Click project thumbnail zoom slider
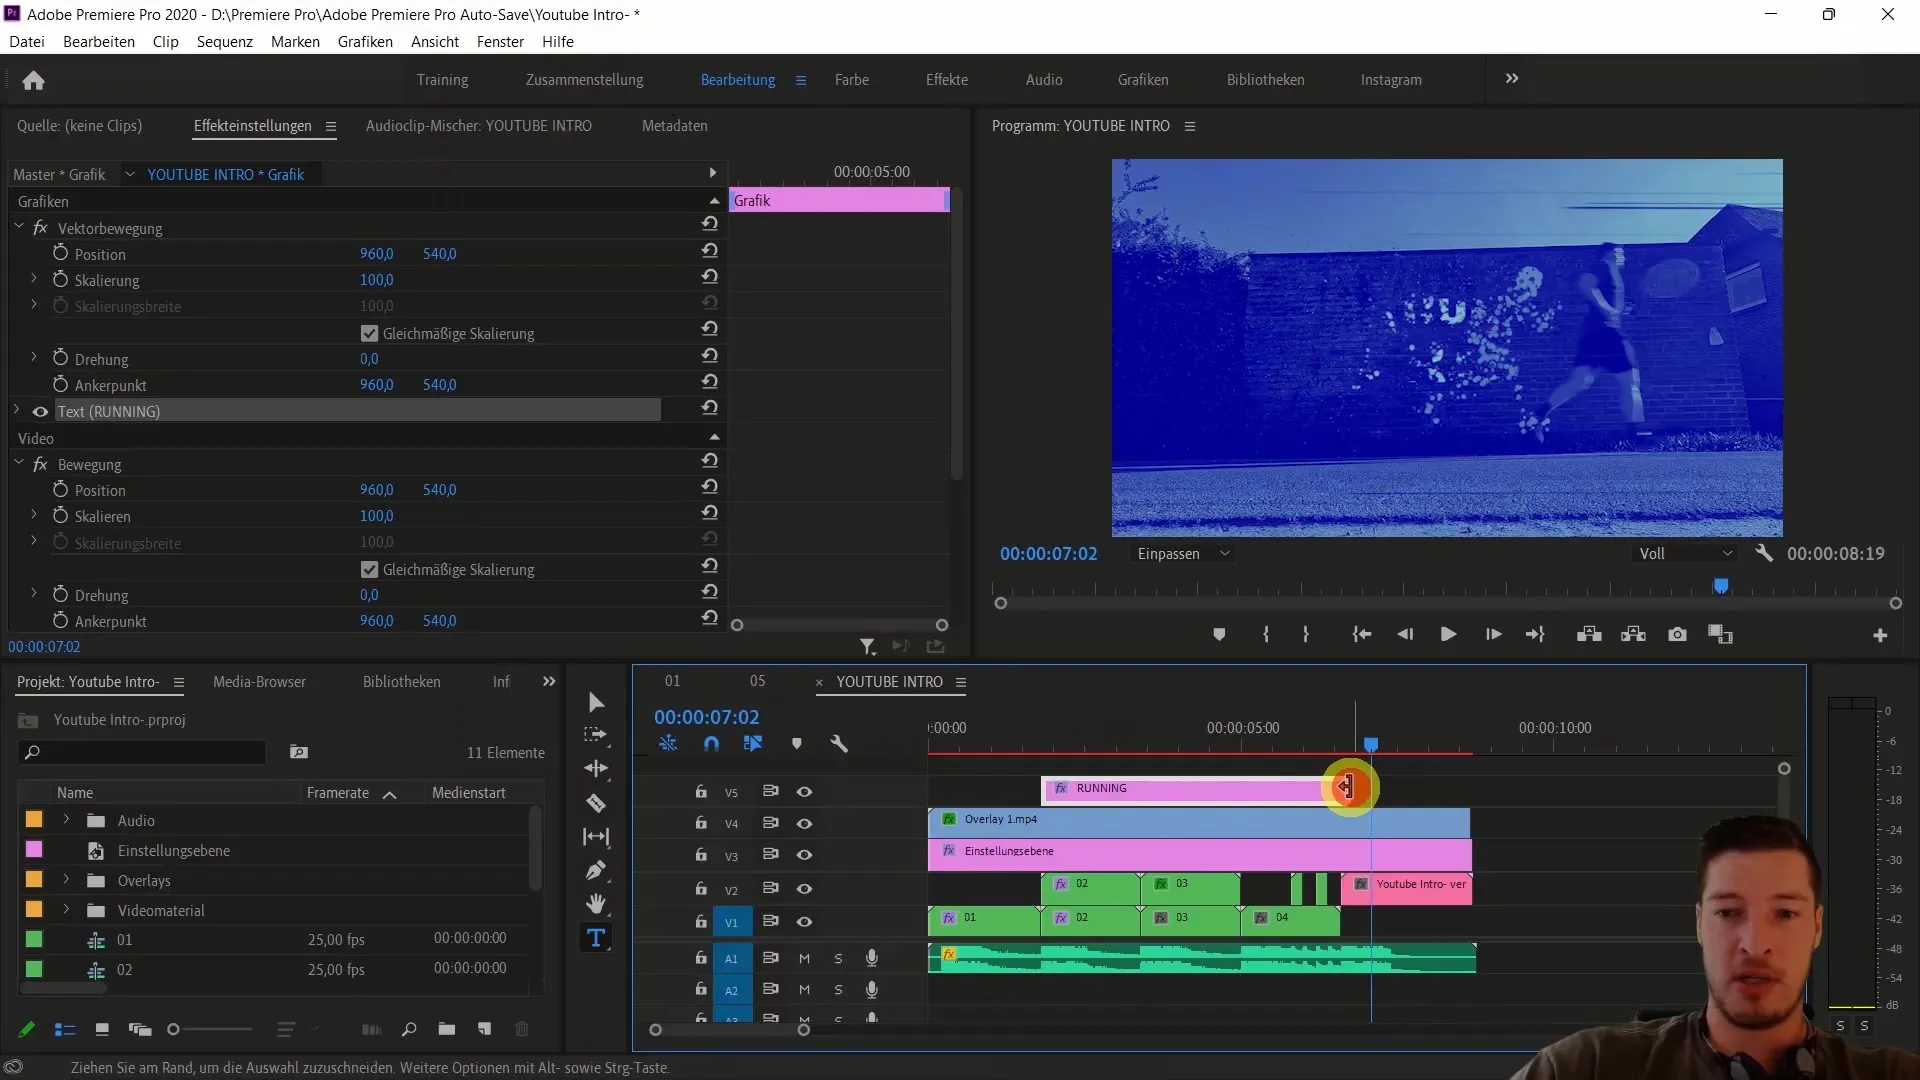1920x1080 pixels. (x=210, y=1029)
